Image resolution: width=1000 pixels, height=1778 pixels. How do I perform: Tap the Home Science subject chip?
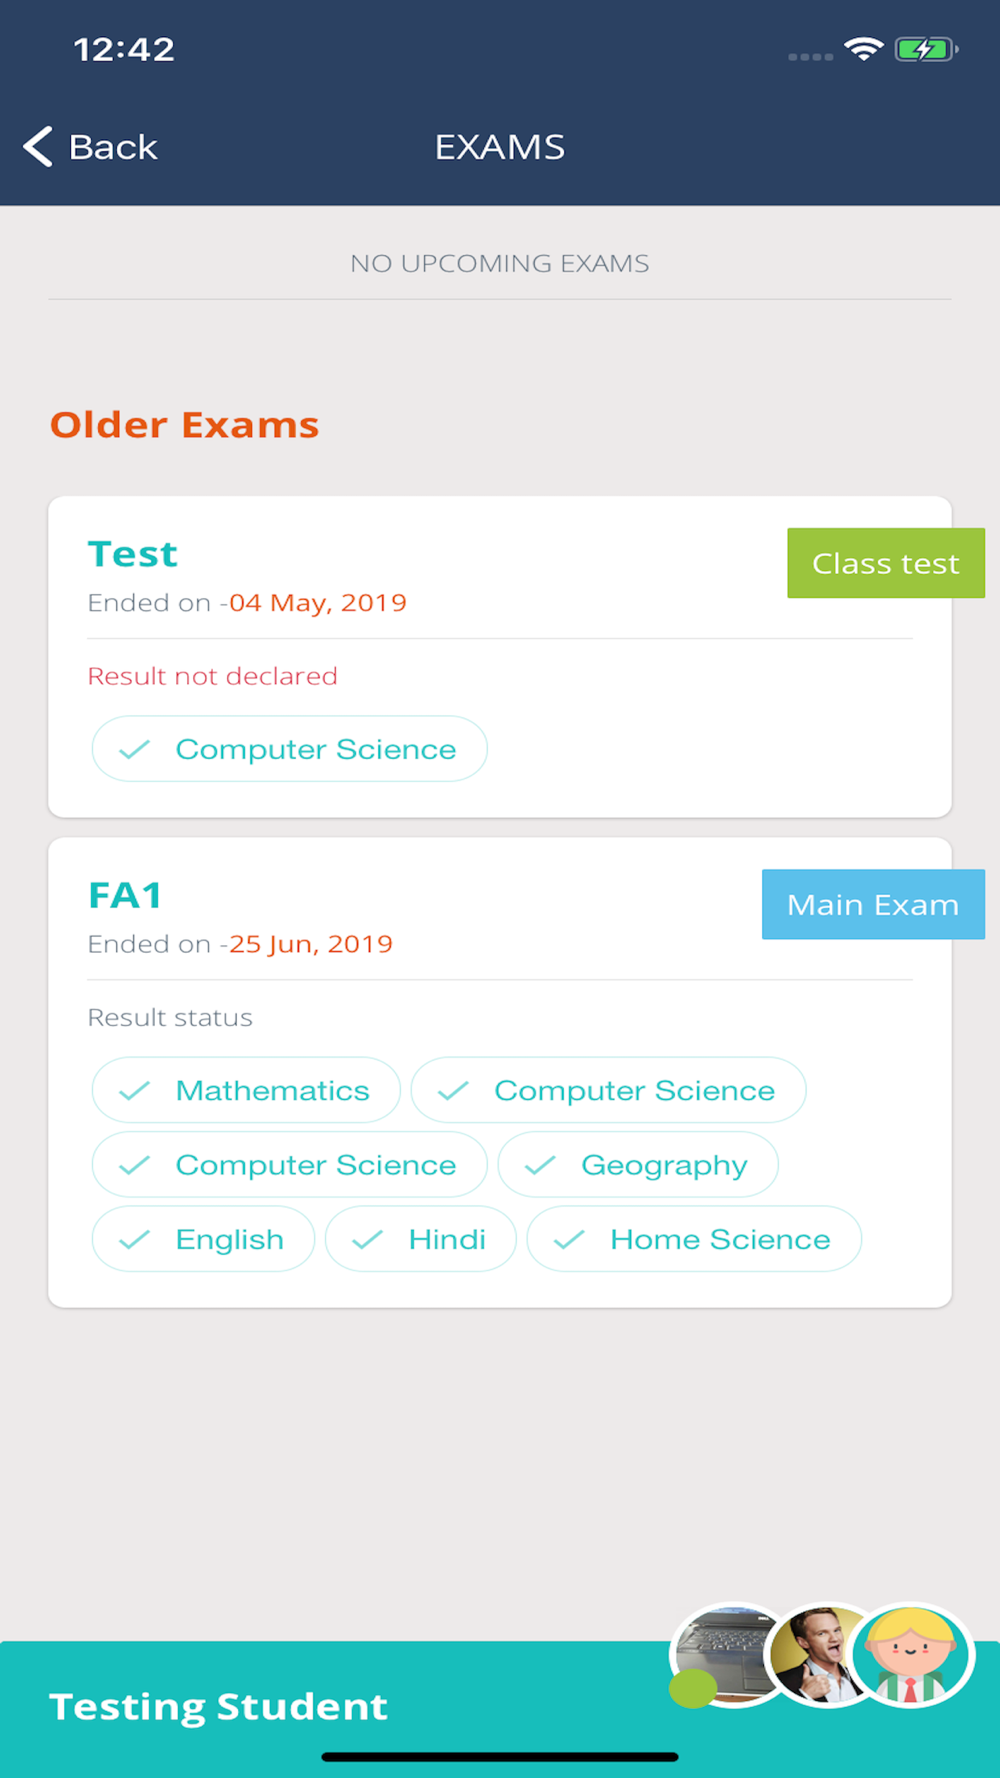694,1239
